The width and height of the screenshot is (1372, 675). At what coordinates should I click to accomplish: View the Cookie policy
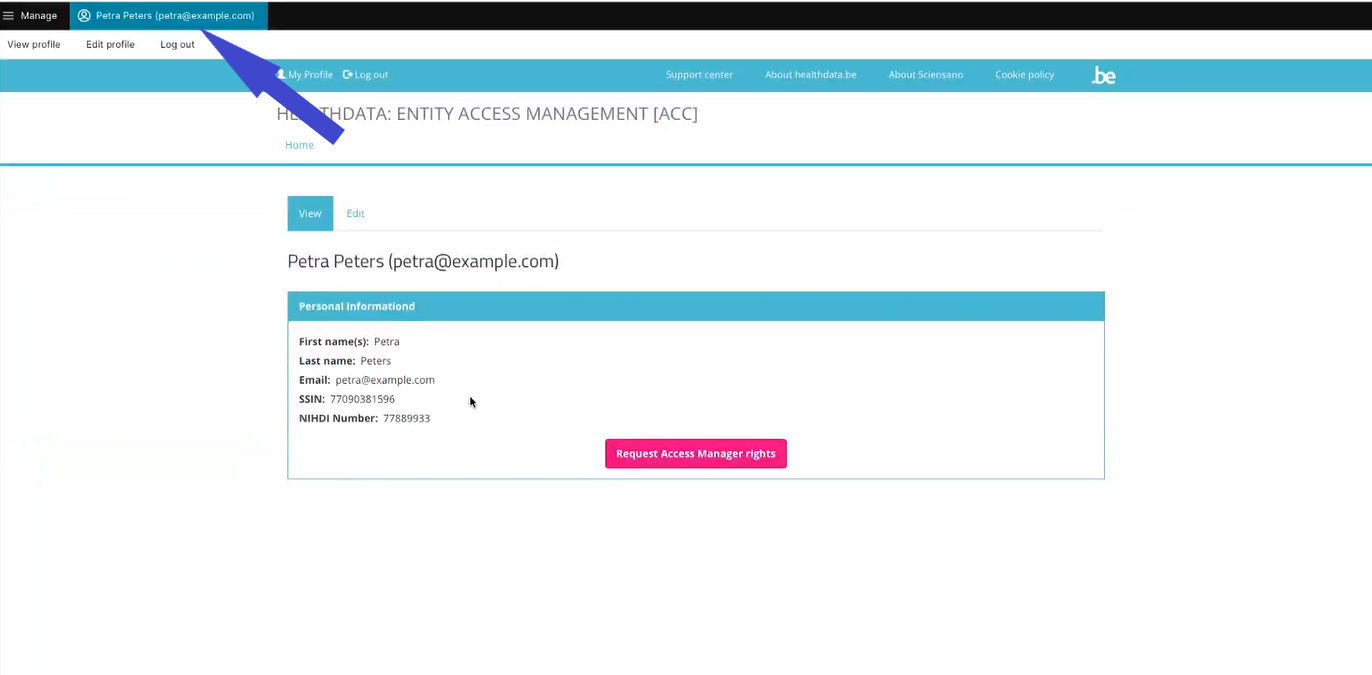[x=1024, y=75]
